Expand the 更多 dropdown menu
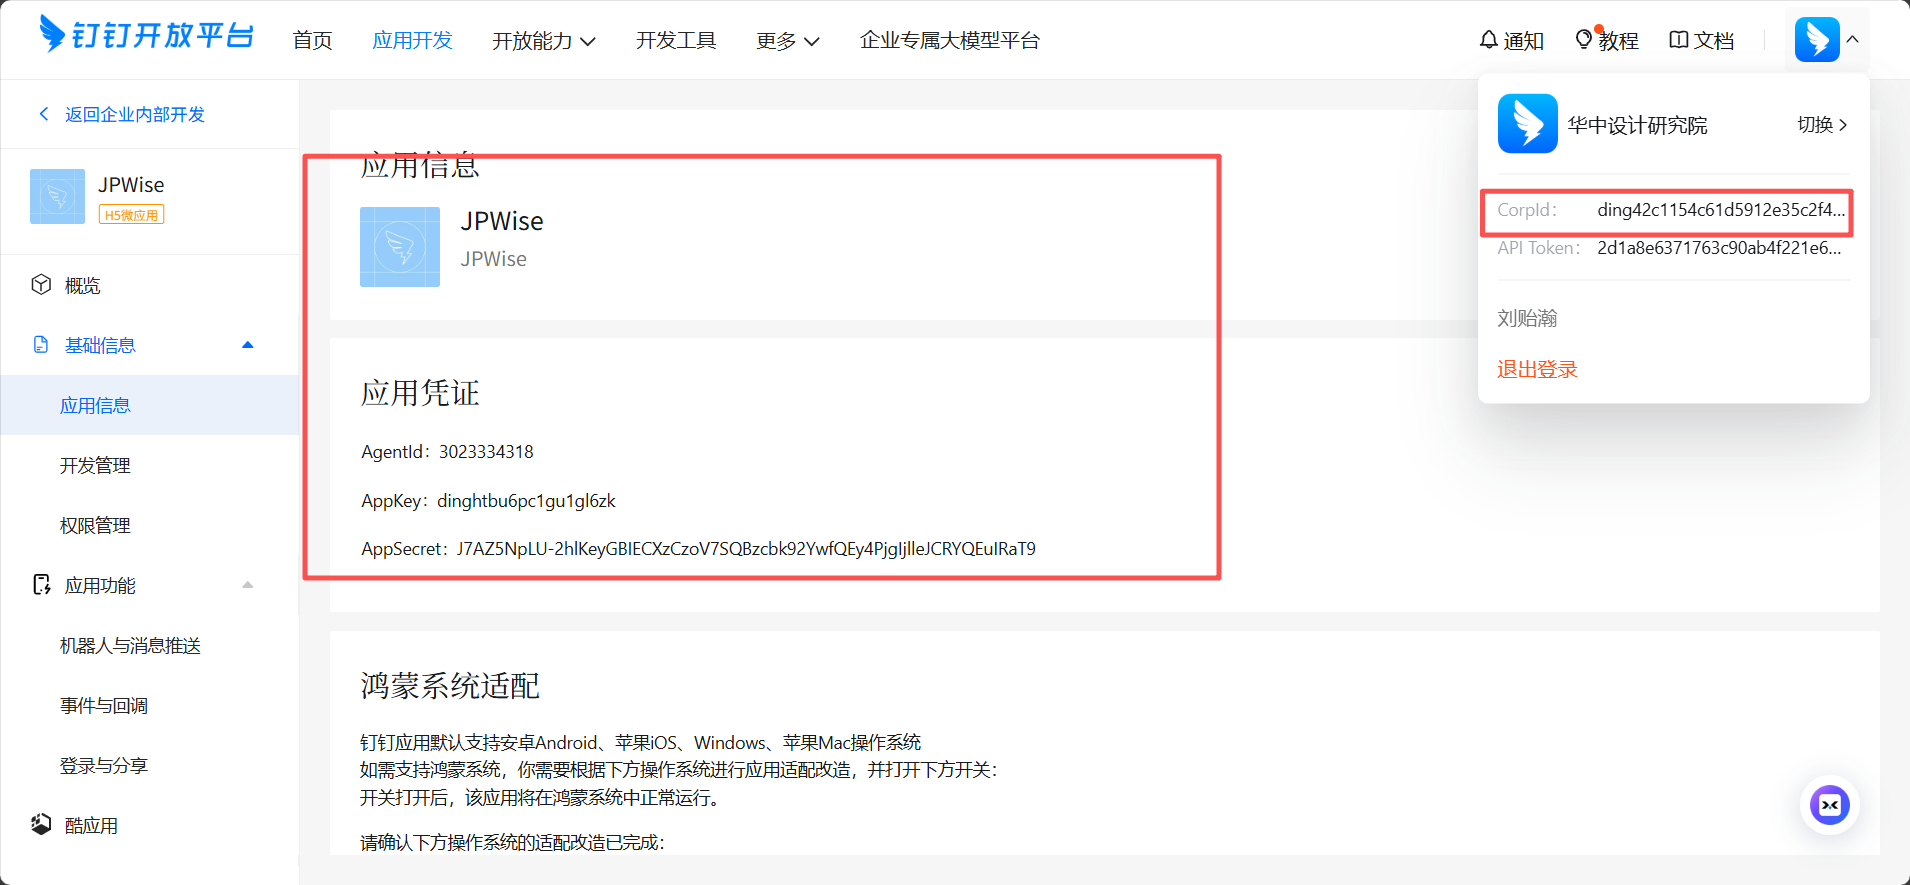1910x885 pixels. pyautogui.click(x=787, y=40)
